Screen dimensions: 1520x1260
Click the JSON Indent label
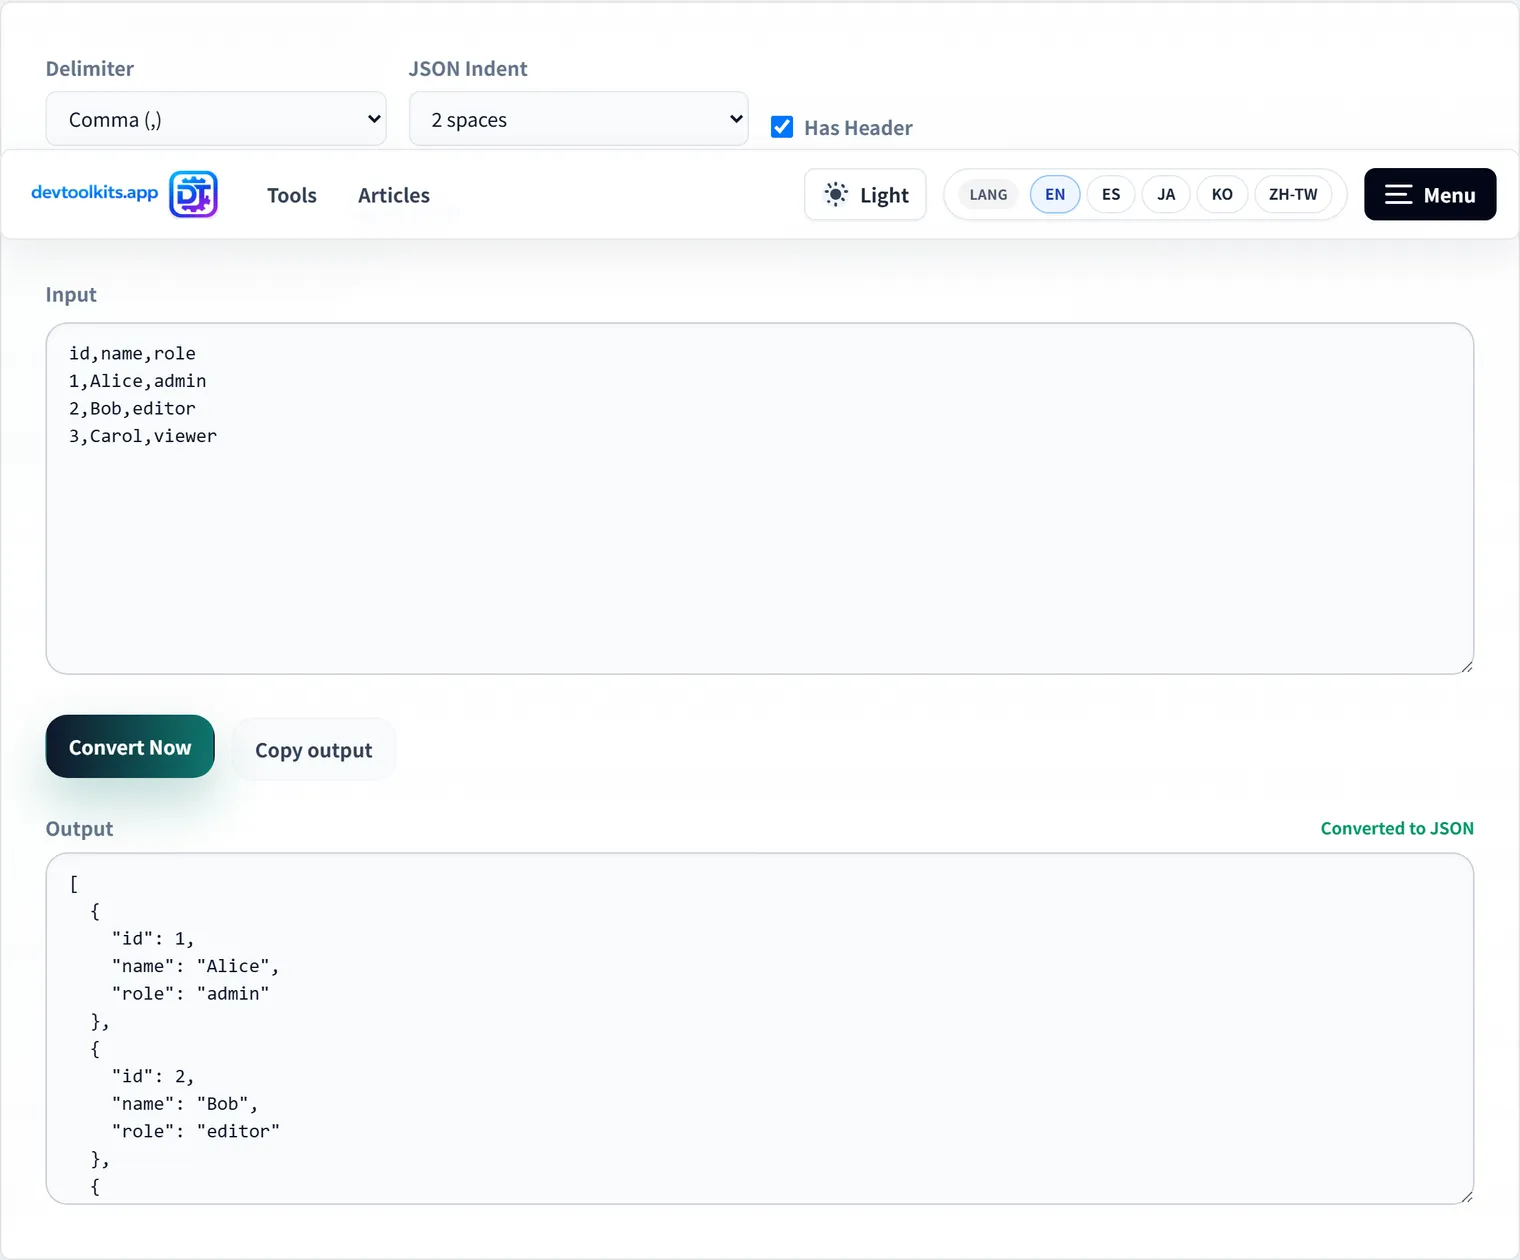(468, 69)
